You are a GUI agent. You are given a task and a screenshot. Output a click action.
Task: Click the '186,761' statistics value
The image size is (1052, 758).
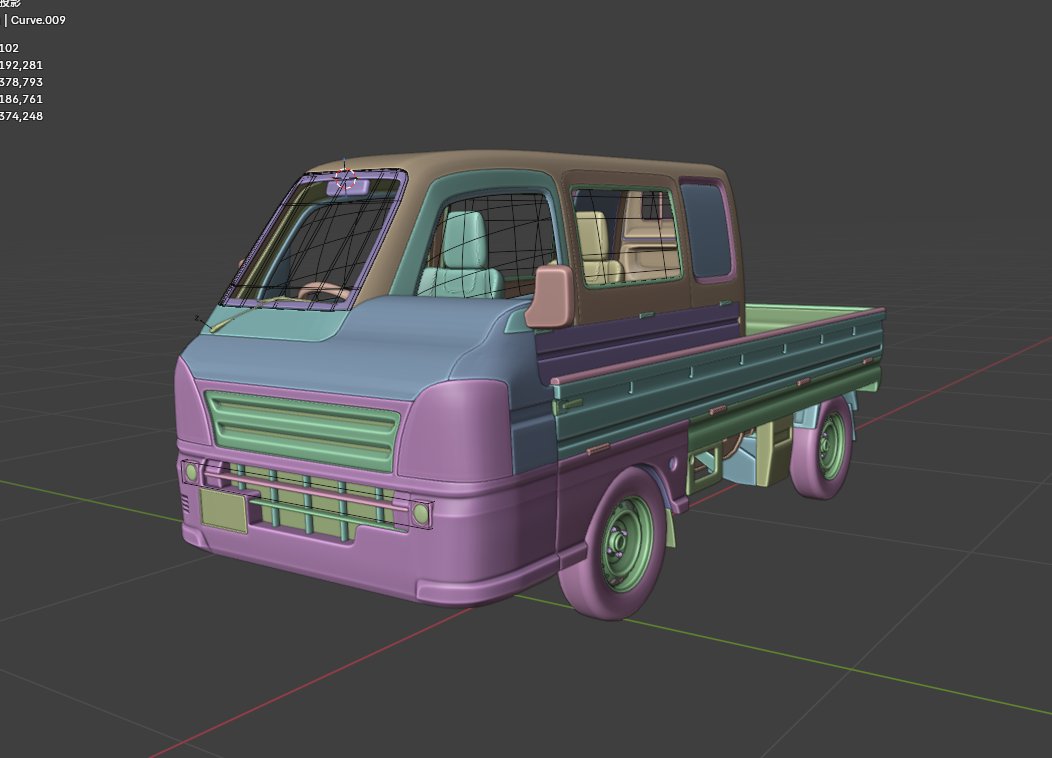(21, 99)
